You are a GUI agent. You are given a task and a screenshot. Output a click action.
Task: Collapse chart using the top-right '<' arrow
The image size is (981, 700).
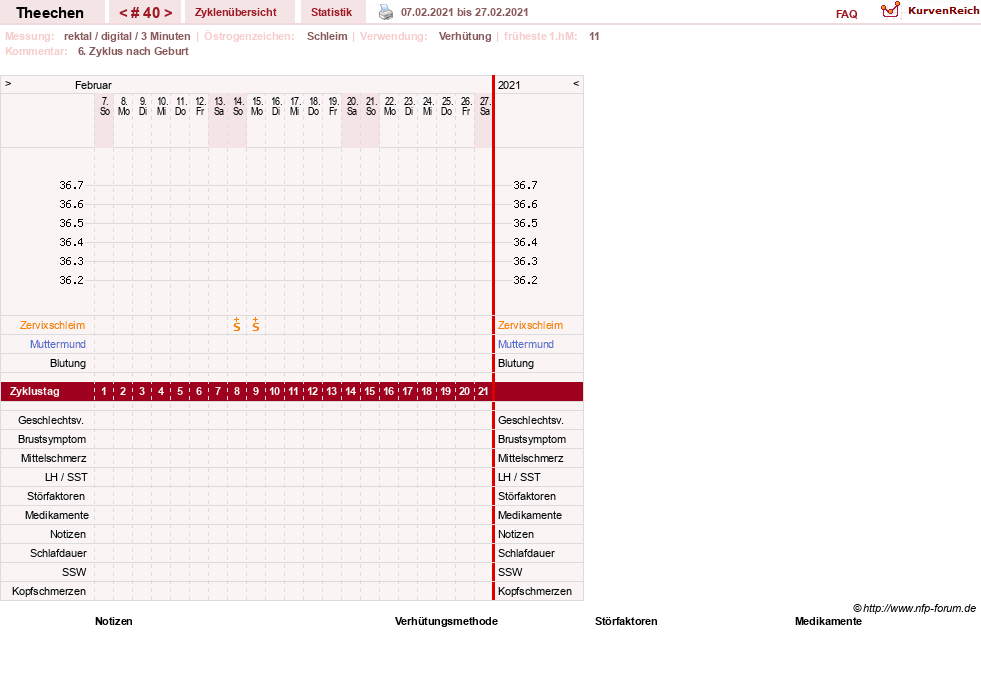coord(576,83)
